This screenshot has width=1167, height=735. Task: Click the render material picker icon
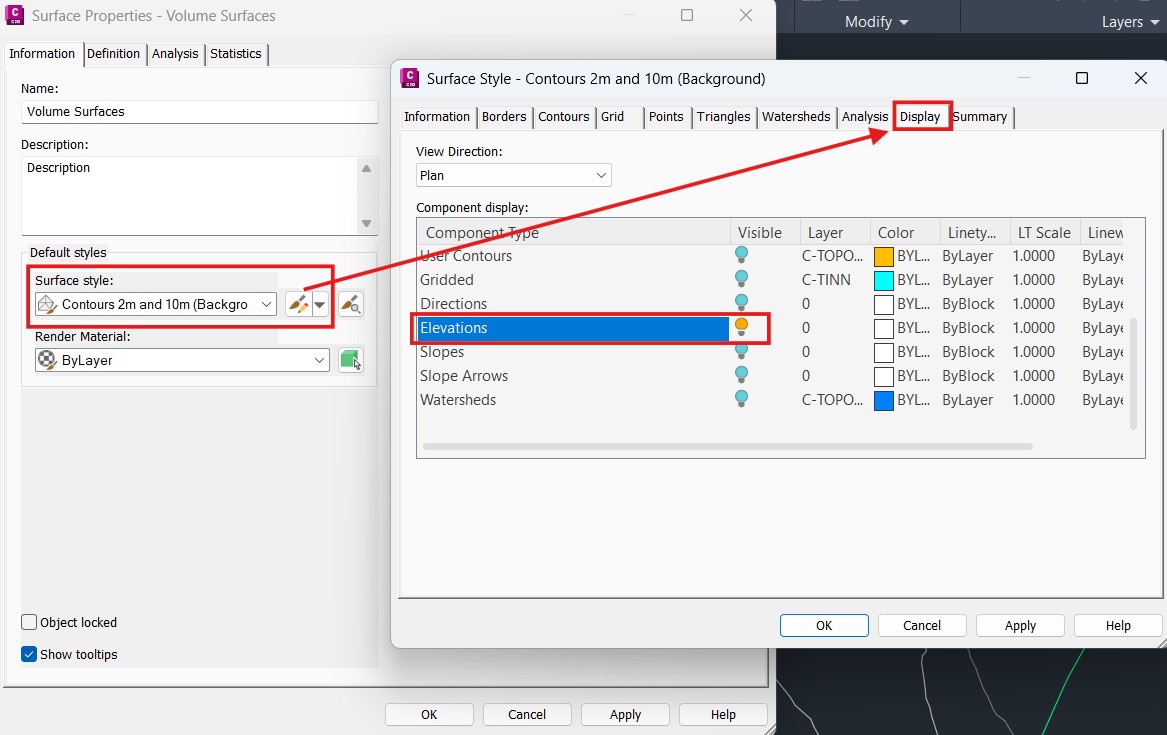click(350, 360)
